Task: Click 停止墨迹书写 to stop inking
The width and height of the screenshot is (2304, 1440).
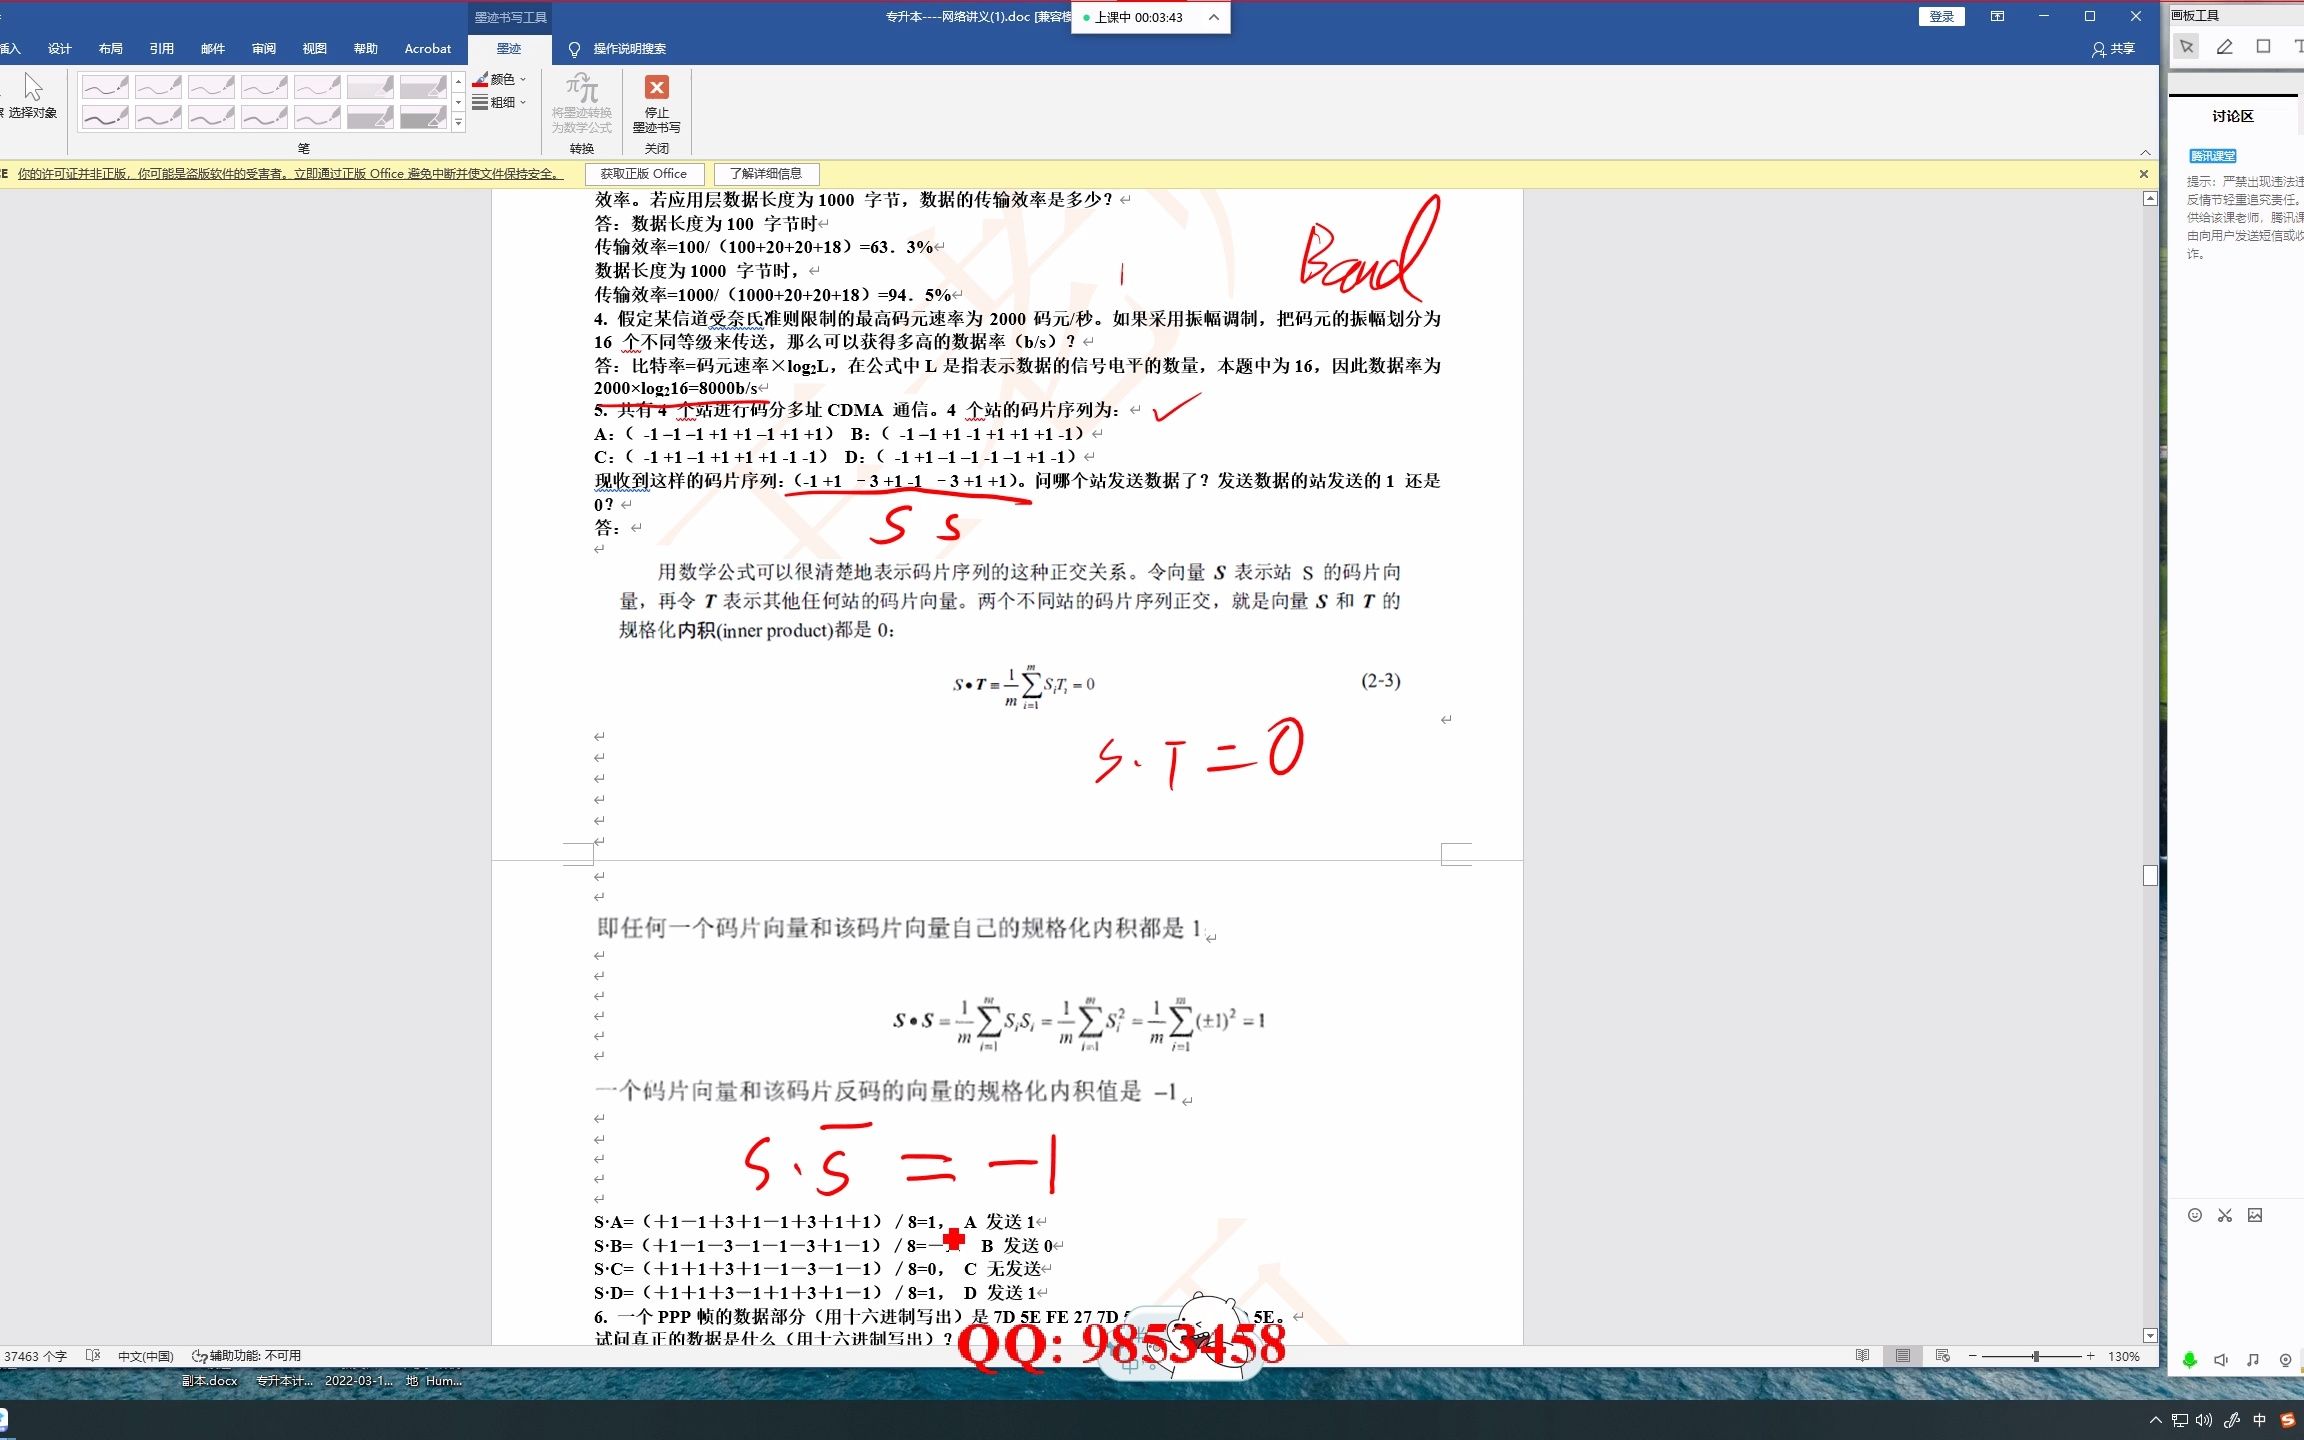Action: coord(657,103)
